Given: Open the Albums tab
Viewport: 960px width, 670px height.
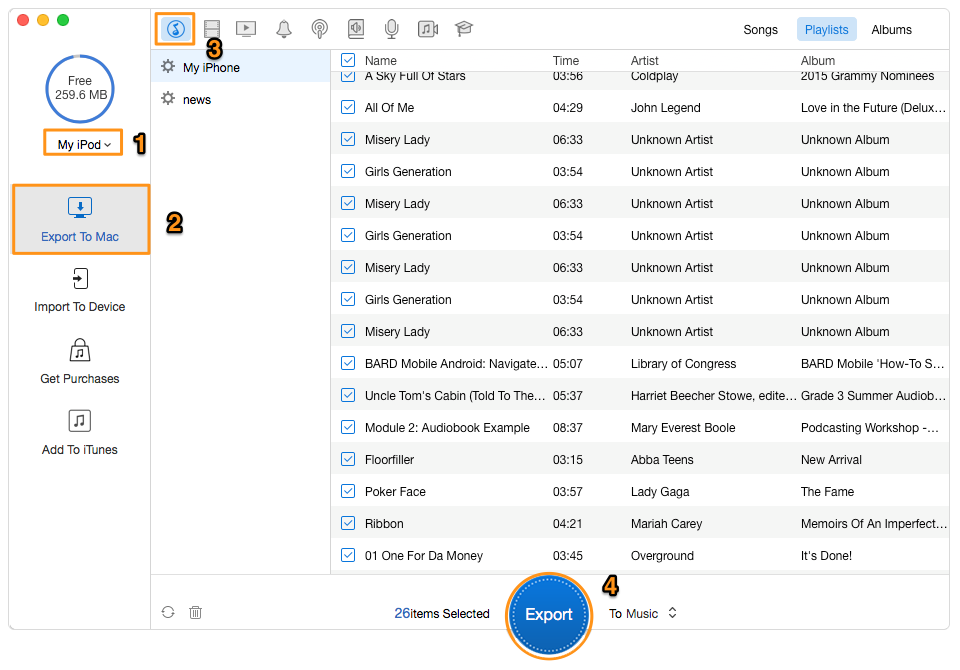Looking at the screenshot, I should [x=891, y=29].
